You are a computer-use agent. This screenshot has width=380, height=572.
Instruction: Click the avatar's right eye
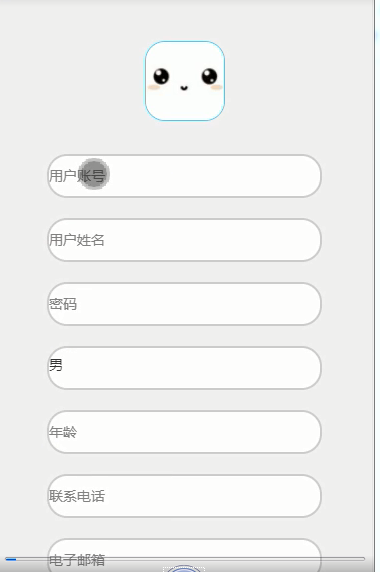tap(209, 76)
